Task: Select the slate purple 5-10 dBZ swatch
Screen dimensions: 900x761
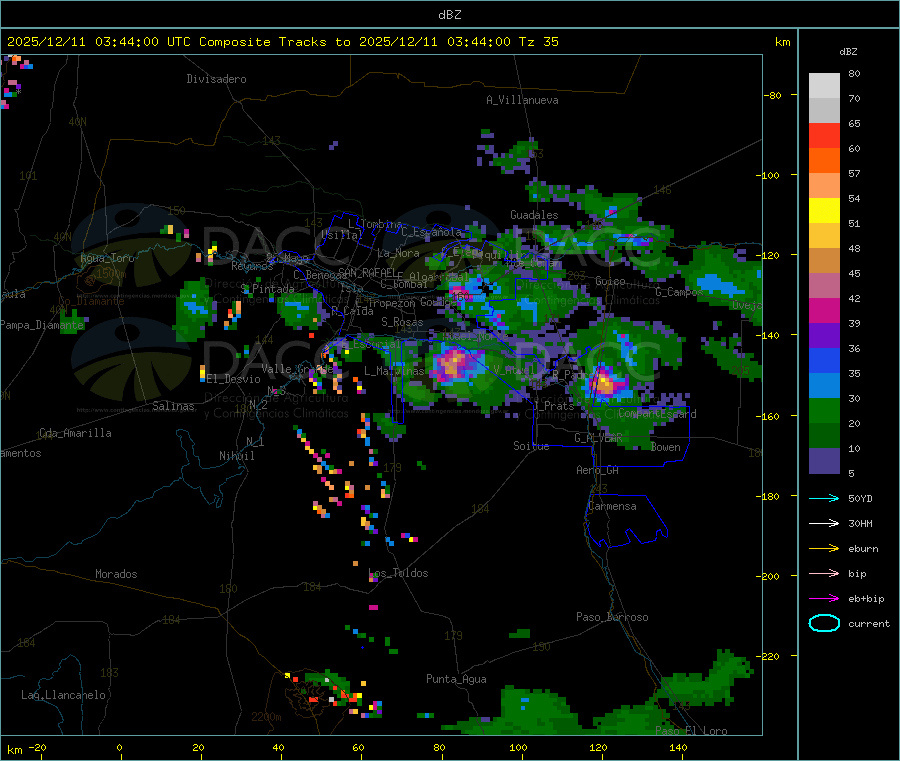Action: pos(824,461)
